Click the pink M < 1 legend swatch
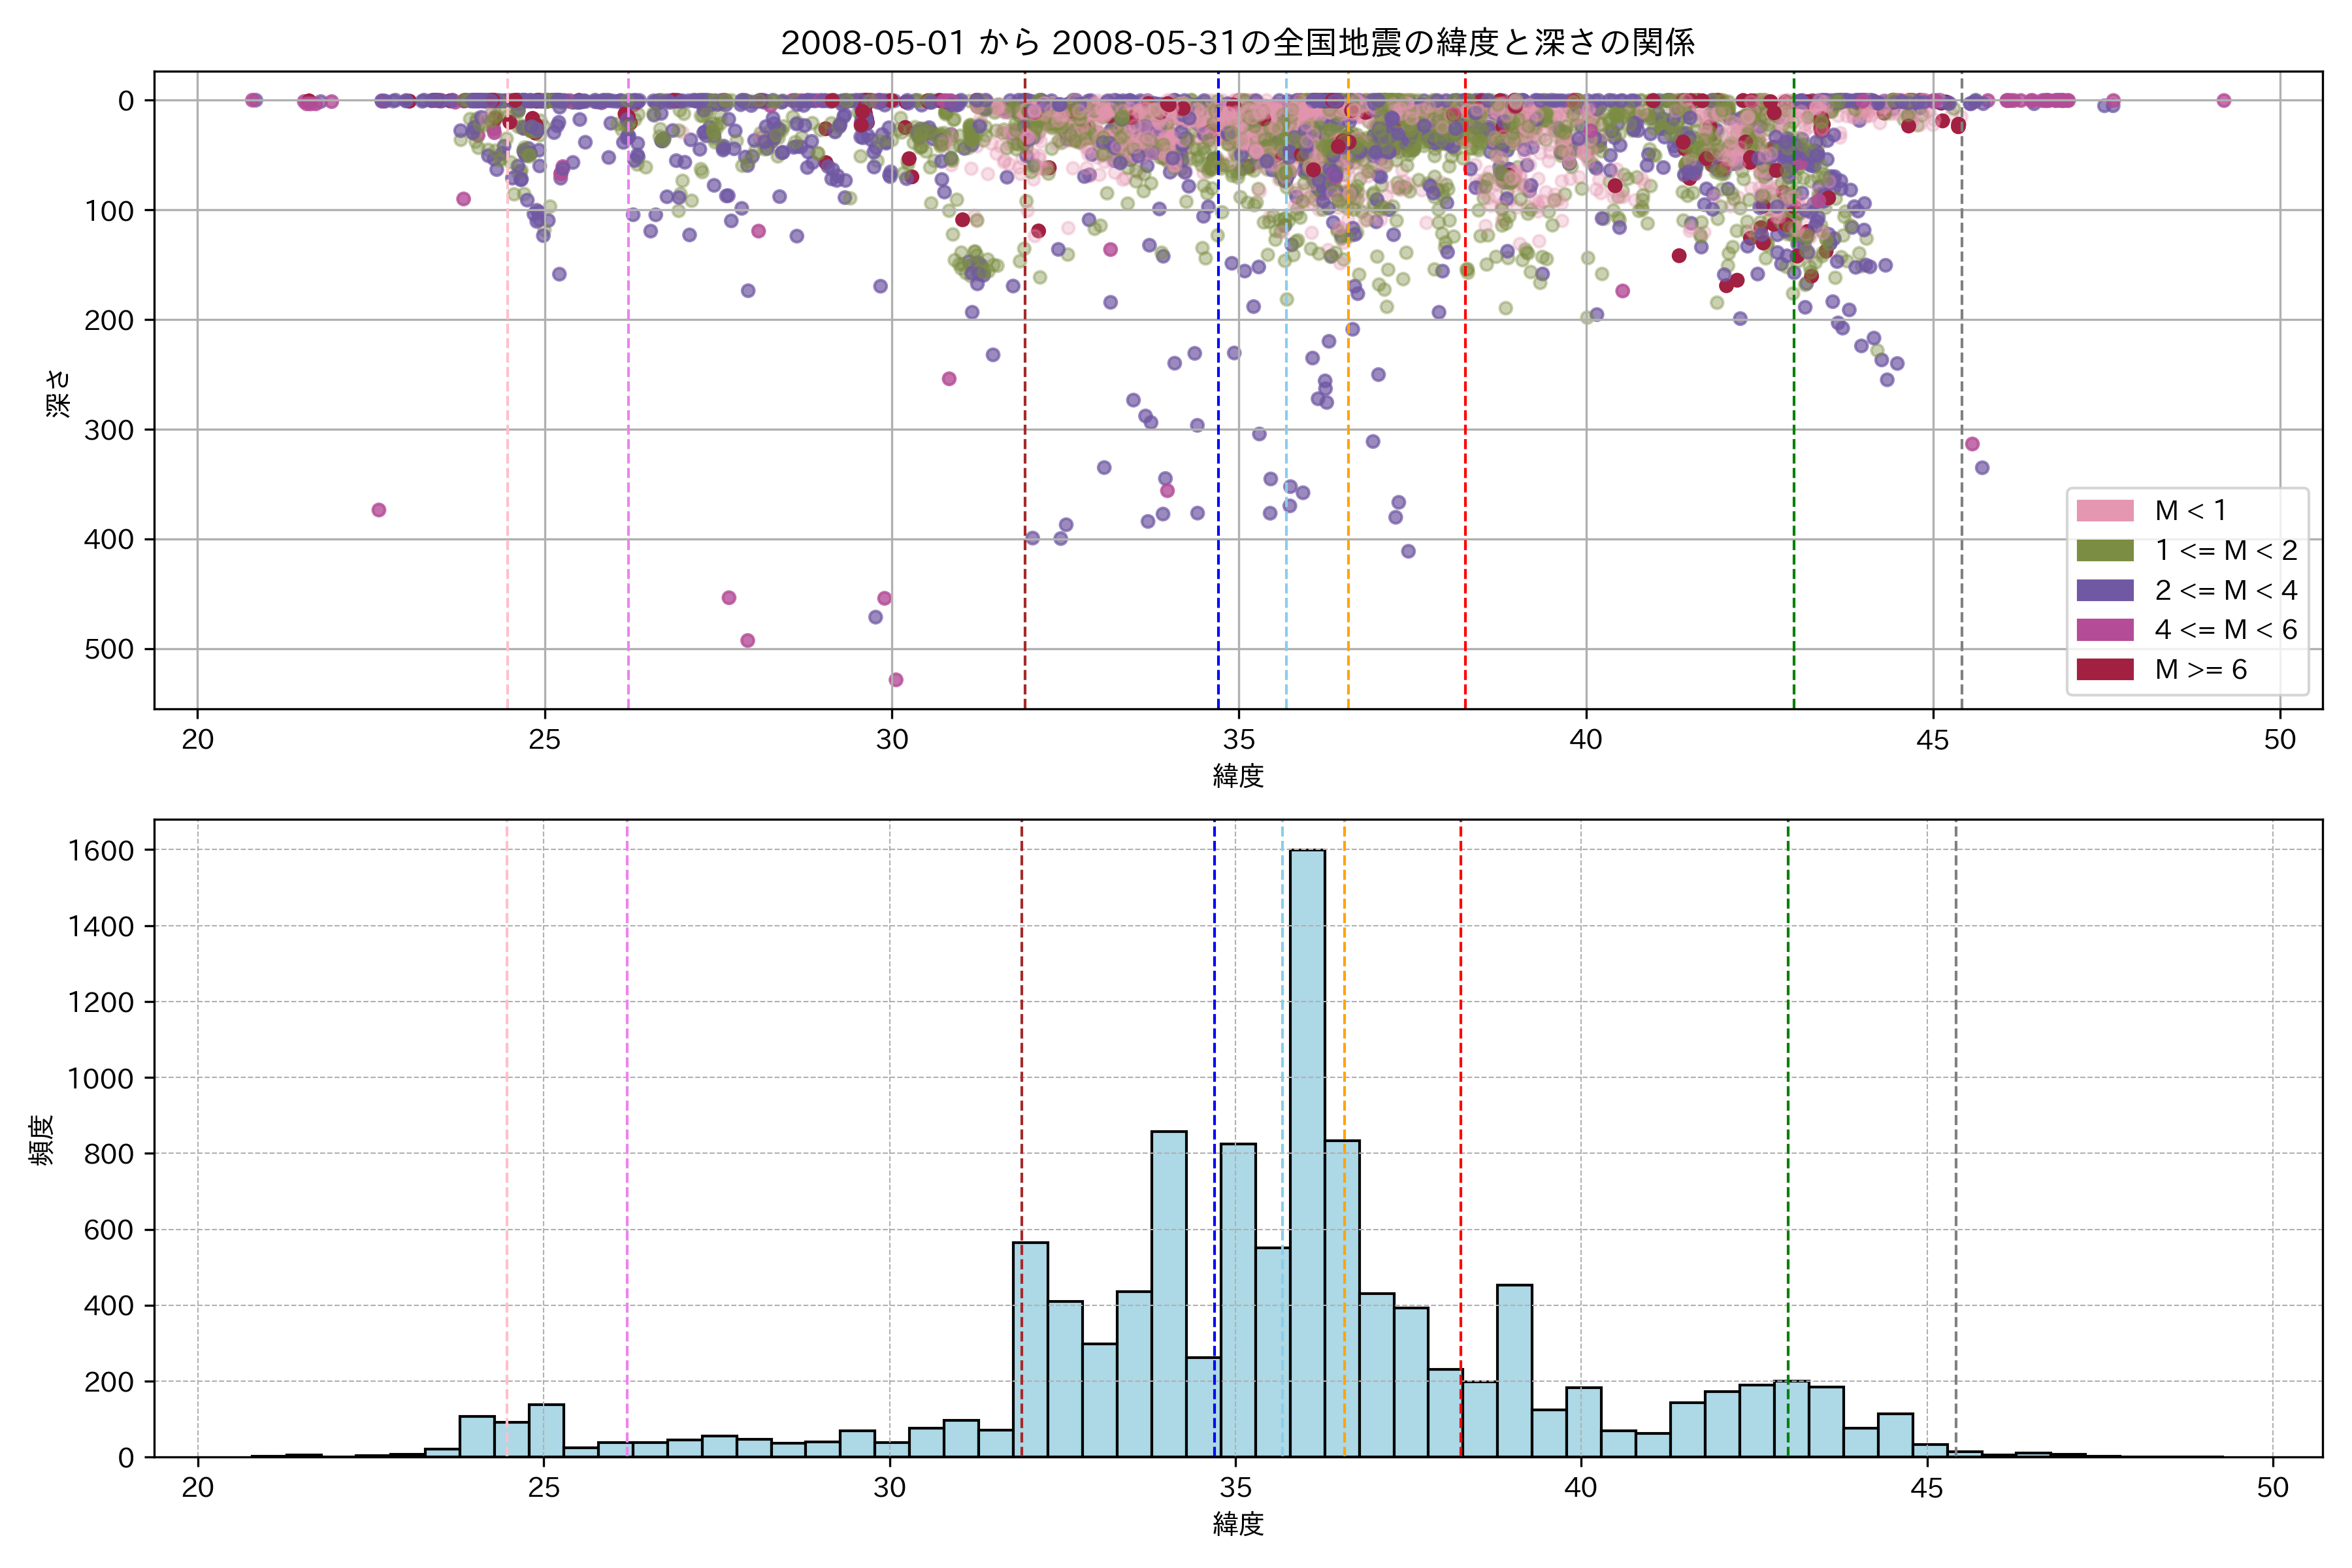Viewport: 2352px width, 1568px height. click(x=2104, y=511)
